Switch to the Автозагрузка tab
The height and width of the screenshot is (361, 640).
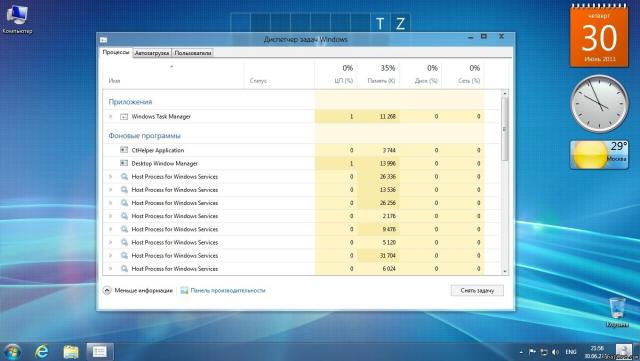point(152,53)
